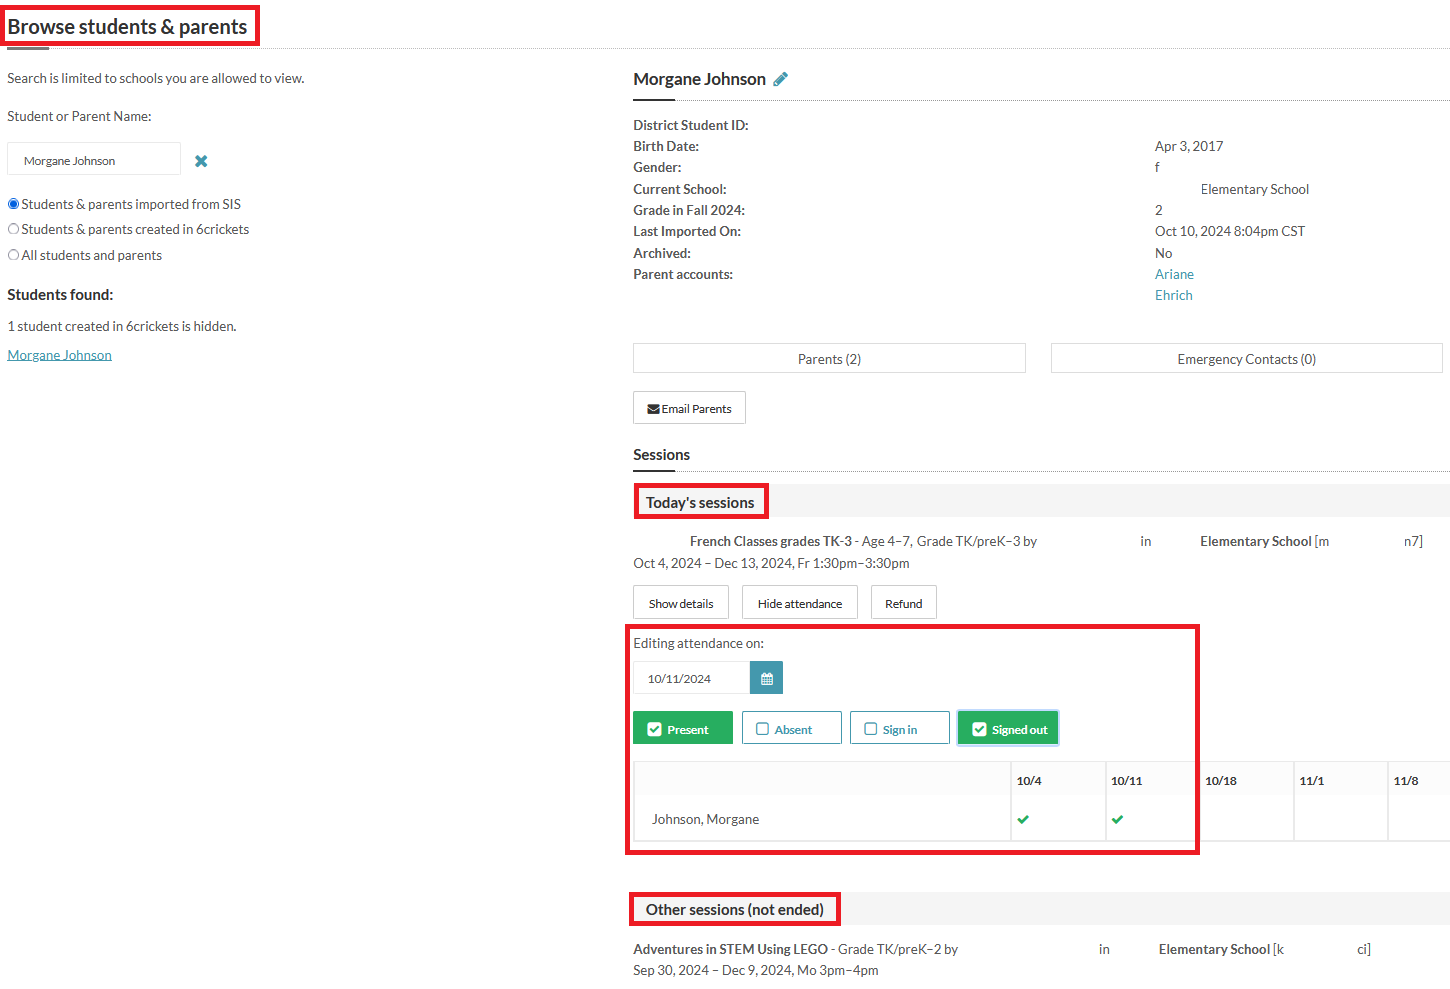Screen dimensions: 1450x989
Task: Click the green checkmark under 10/11
Action: pyautogui.click(x=1117, y=819)
